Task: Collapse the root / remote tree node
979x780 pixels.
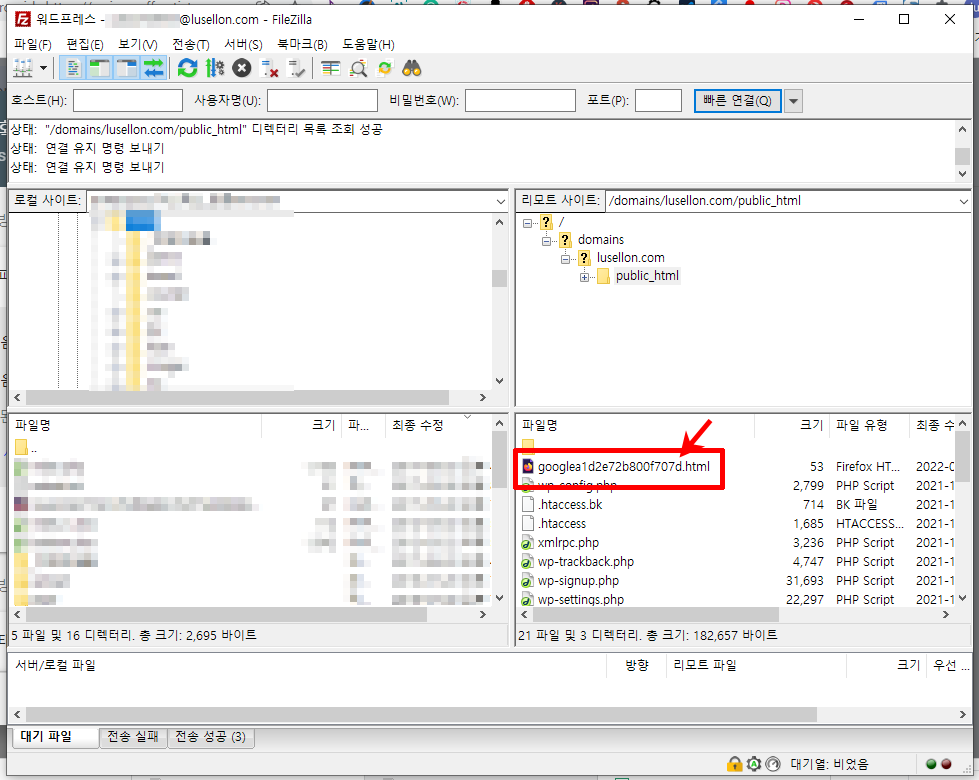Action: [x=528, y=222]
